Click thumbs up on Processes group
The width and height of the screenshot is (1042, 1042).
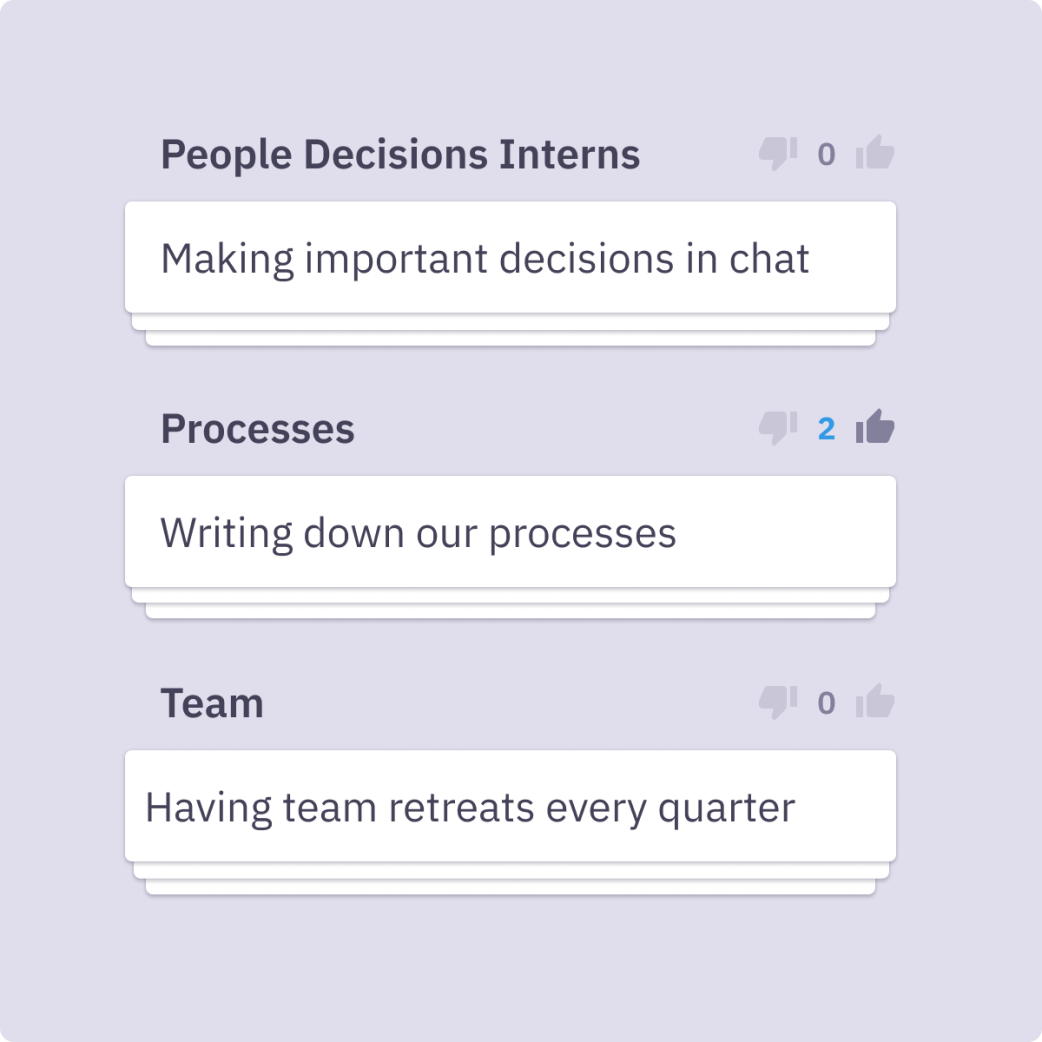pyautogui.click(x=875, y=427)
